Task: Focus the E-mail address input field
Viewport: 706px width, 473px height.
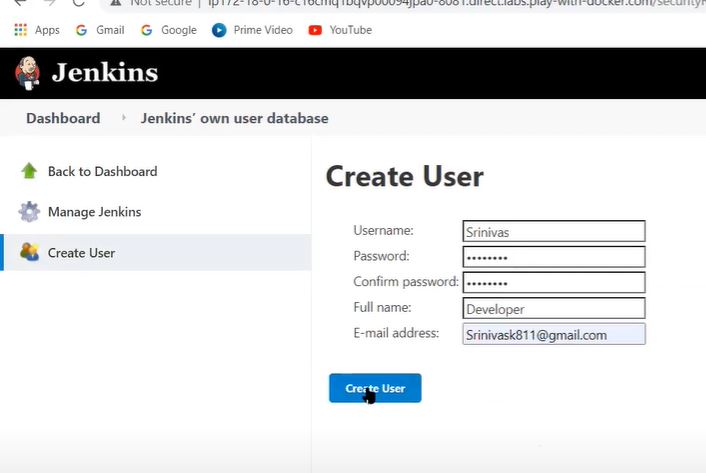Action: pyautogui.click(x=554, y=334)
